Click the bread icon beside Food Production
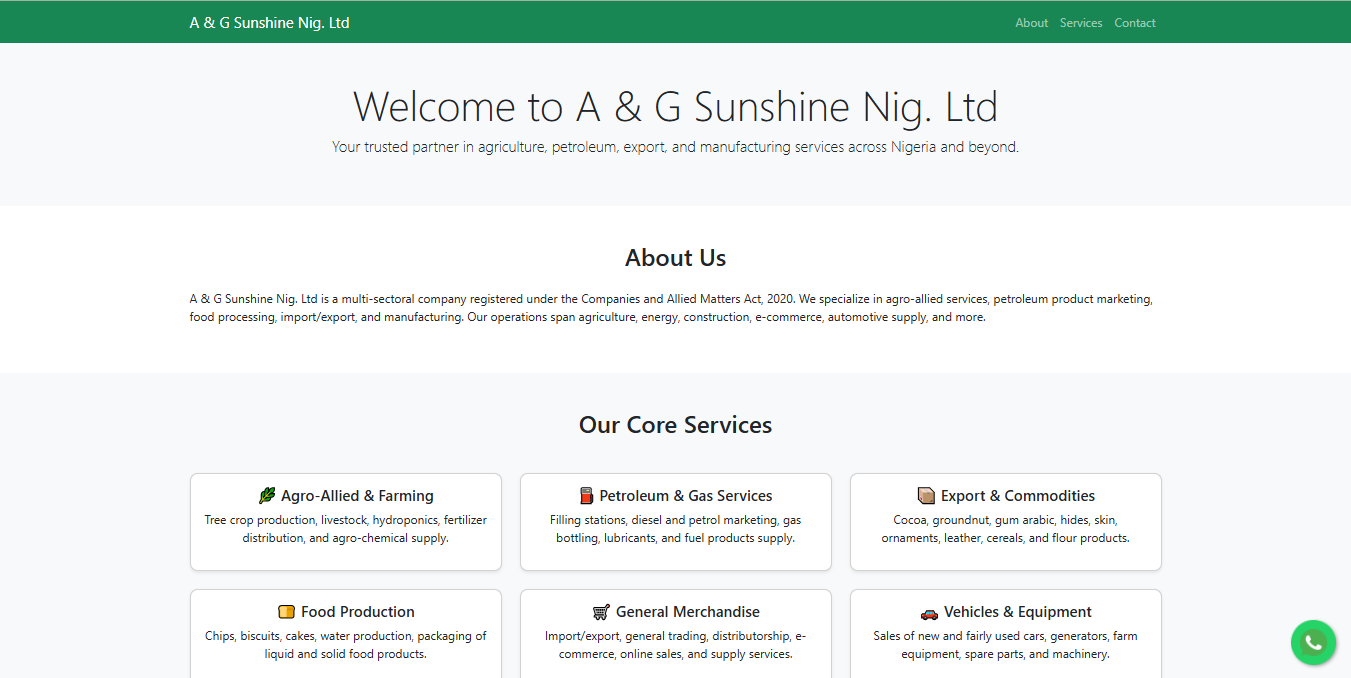Screen dimensions: 1351x678 pyautogui.click(x=287, y=612)
